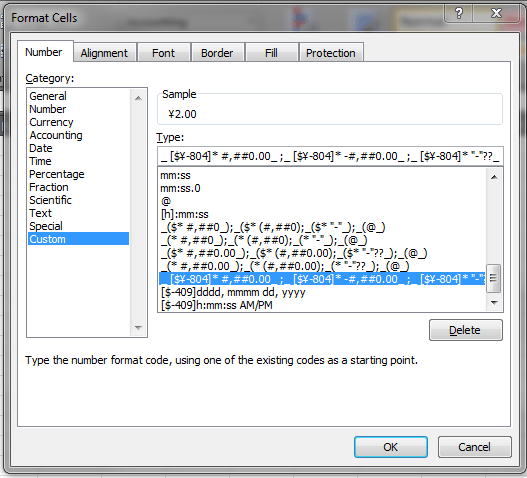Choose the [h]:mm:ss format code
The image size is (527, 478).
[322, 214]
